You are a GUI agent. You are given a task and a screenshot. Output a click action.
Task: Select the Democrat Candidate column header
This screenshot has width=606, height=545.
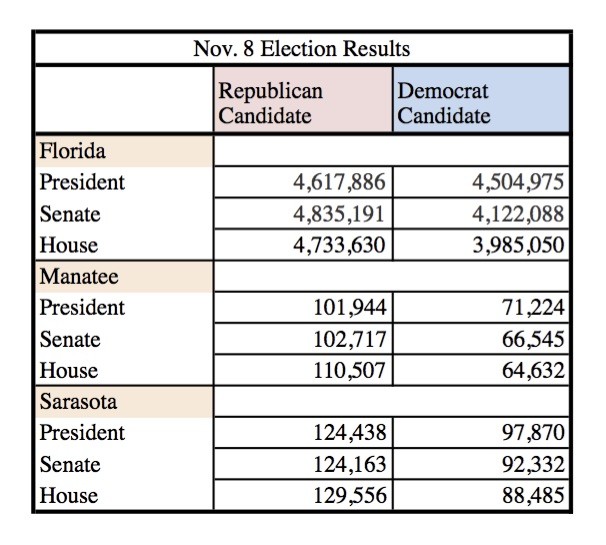point(480,103)
